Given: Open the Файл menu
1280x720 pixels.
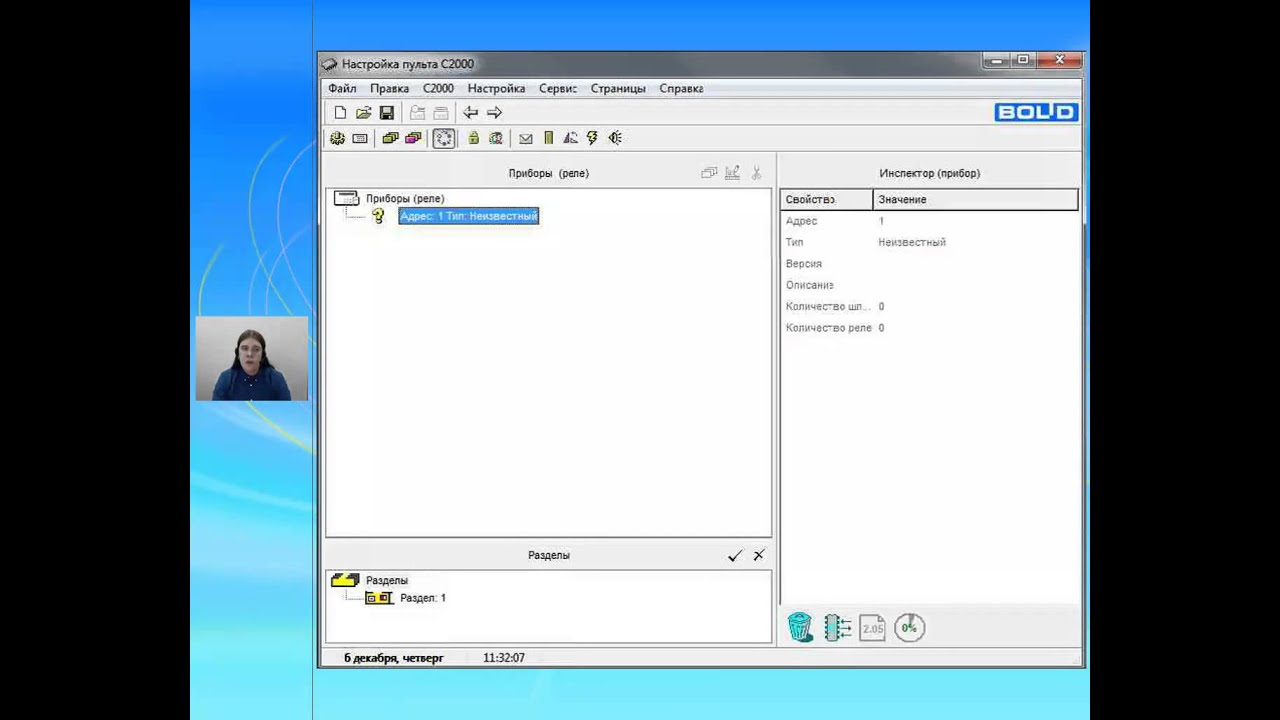Looking at the screenshot, I should point(342,88).
